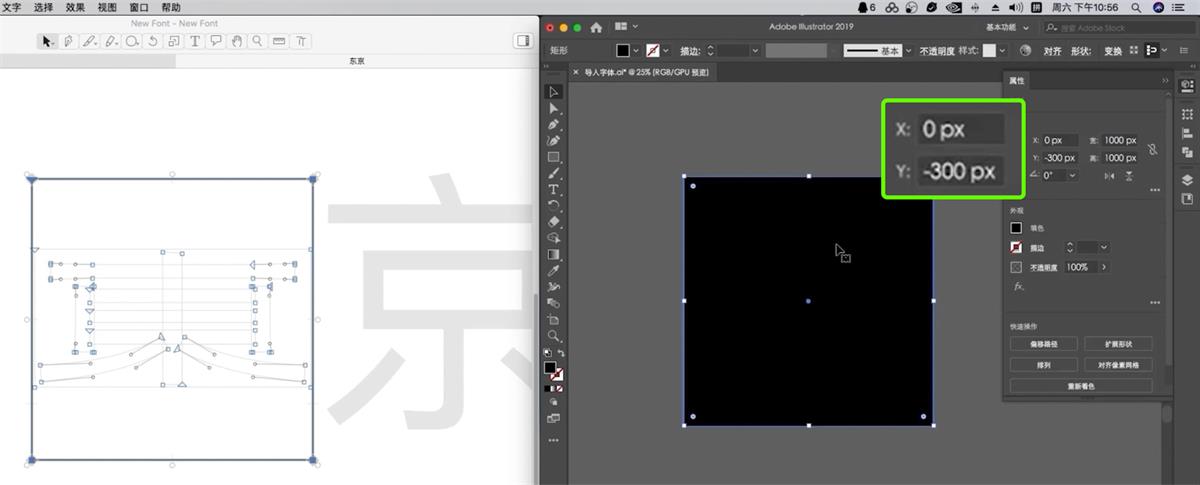
Task: Click the 重新着色 button
Action: pos(1081,386)
